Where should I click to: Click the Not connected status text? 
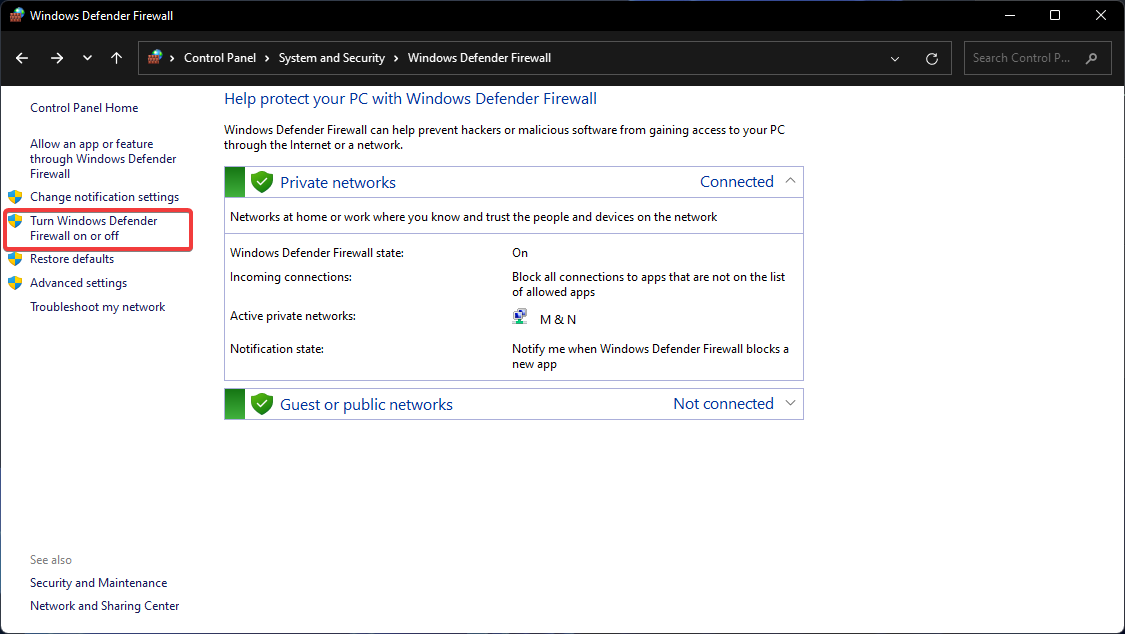click(723, 404)
